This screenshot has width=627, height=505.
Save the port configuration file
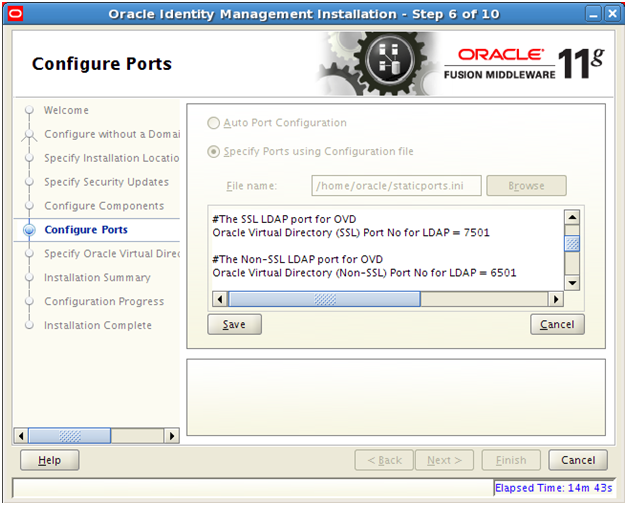(234, 324)
